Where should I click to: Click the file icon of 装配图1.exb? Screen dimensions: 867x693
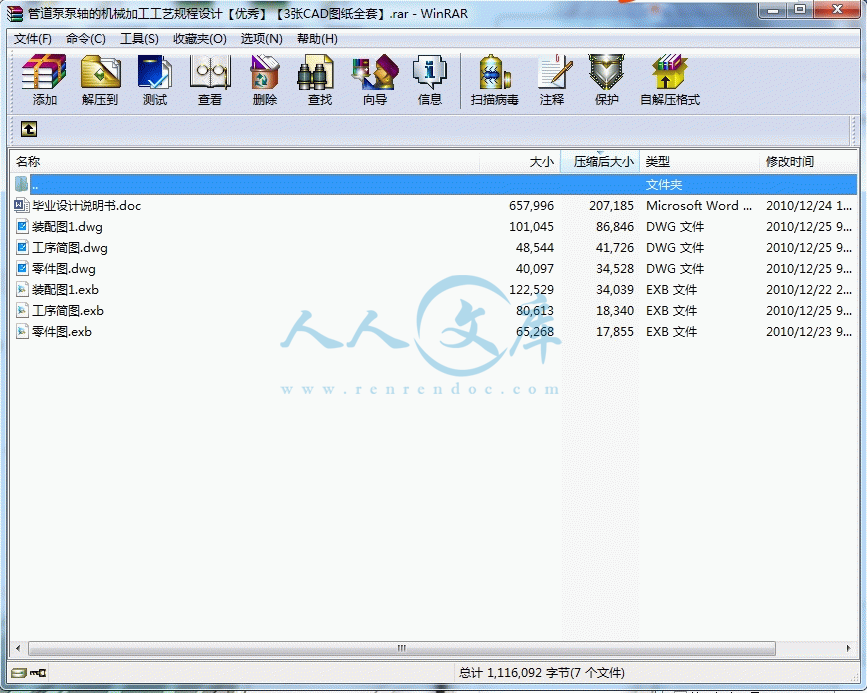[x=22, y=290]
